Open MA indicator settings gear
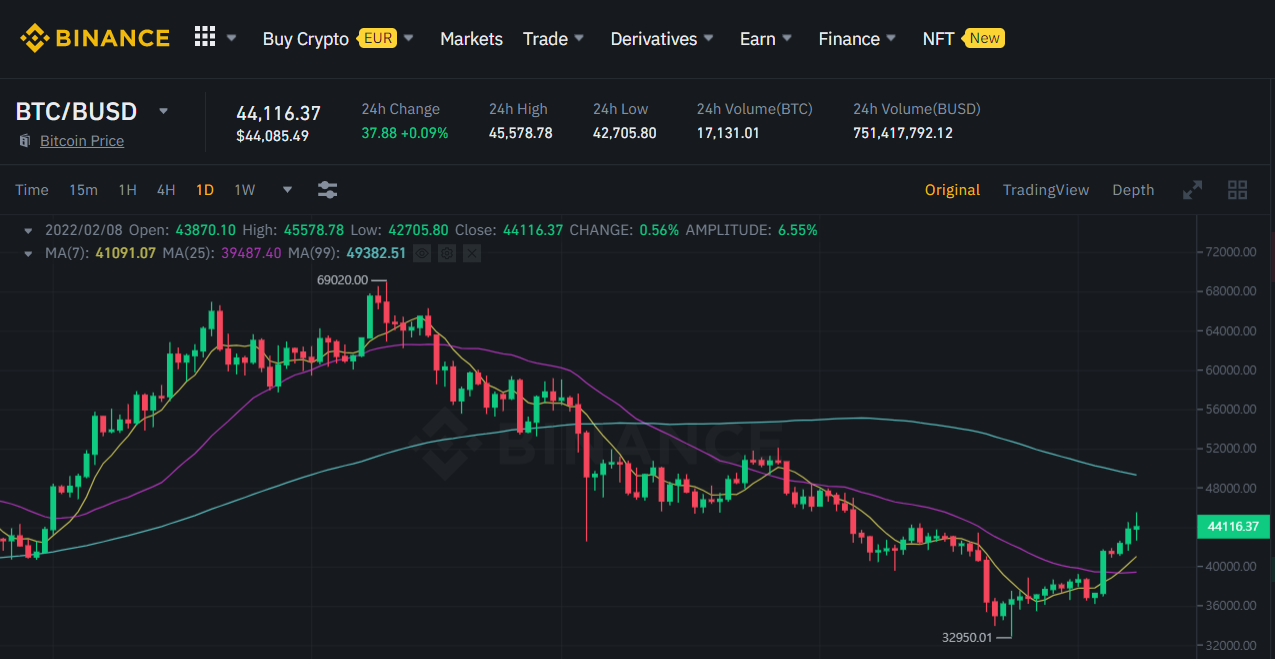This screenshot has width=1275, height=659. pyautogui.click(x=447, y=254)
